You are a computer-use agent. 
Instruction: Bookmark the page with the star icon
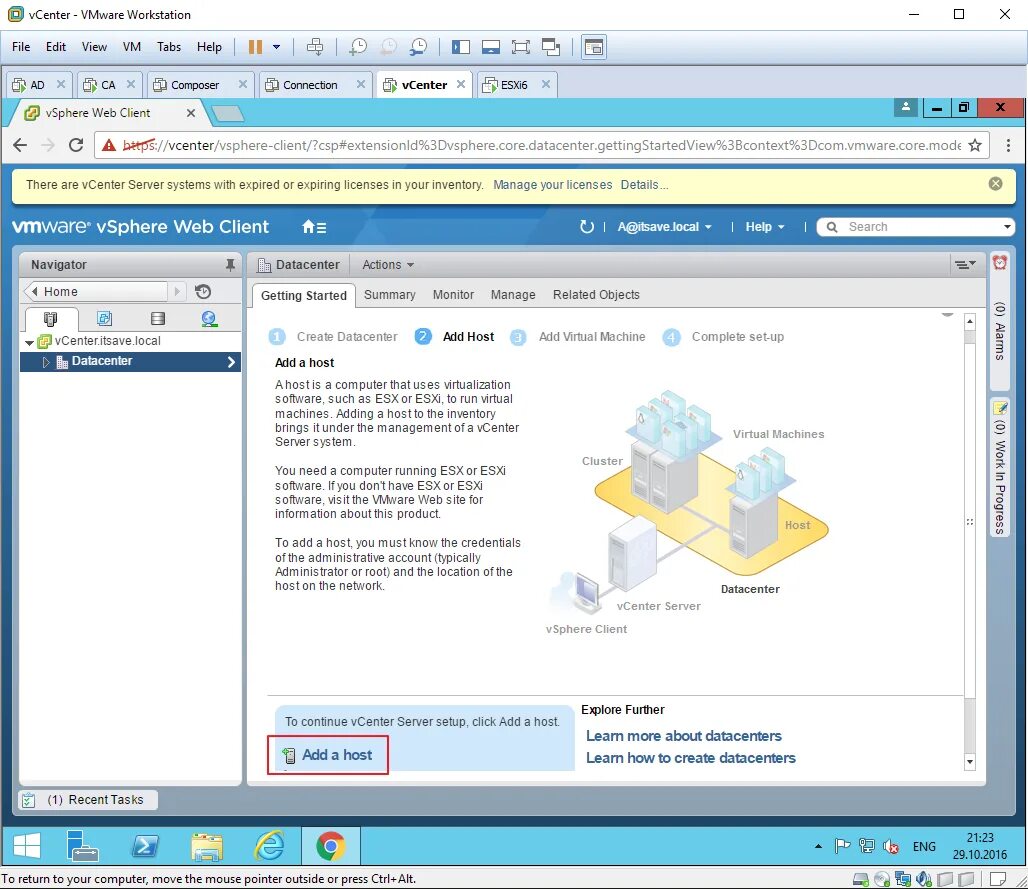(975, 145)
